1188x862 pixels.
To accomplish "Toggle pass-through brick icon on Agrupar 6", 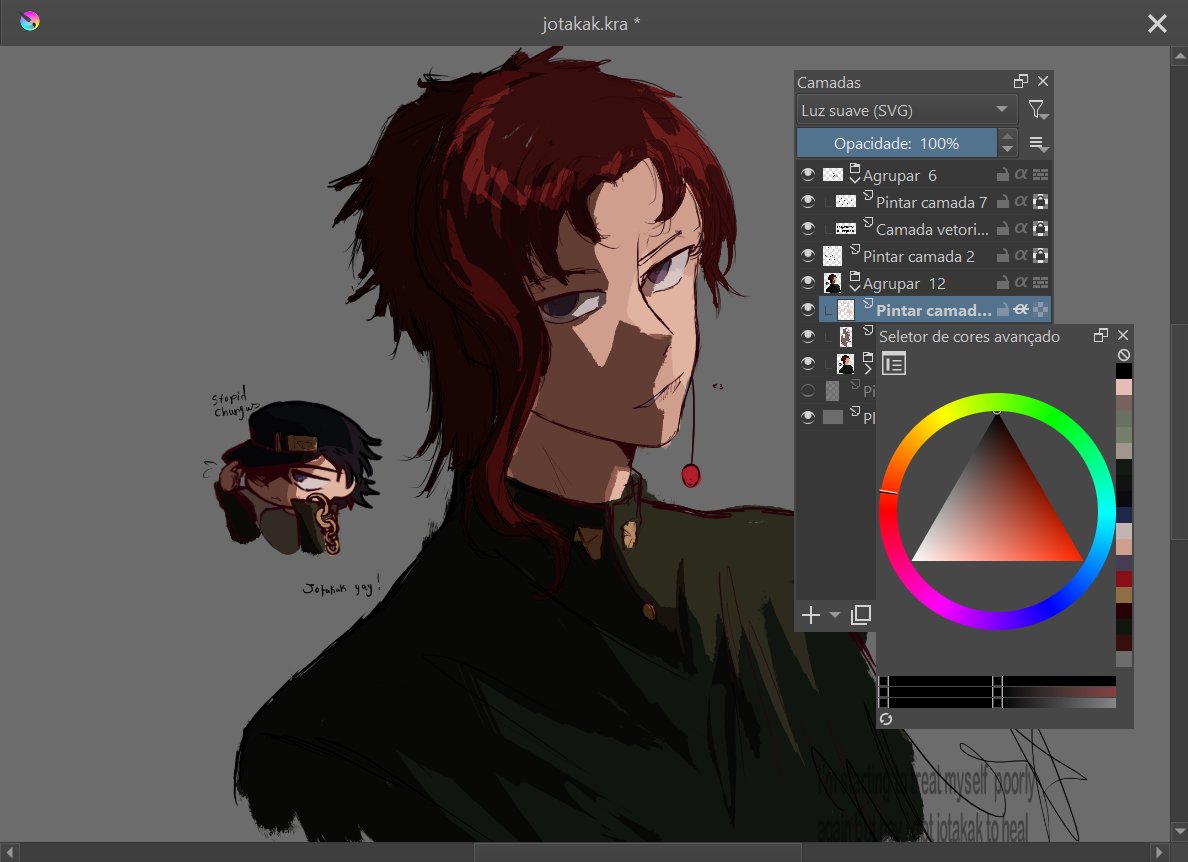I will pyautogui.click(x=1040, y=174).
